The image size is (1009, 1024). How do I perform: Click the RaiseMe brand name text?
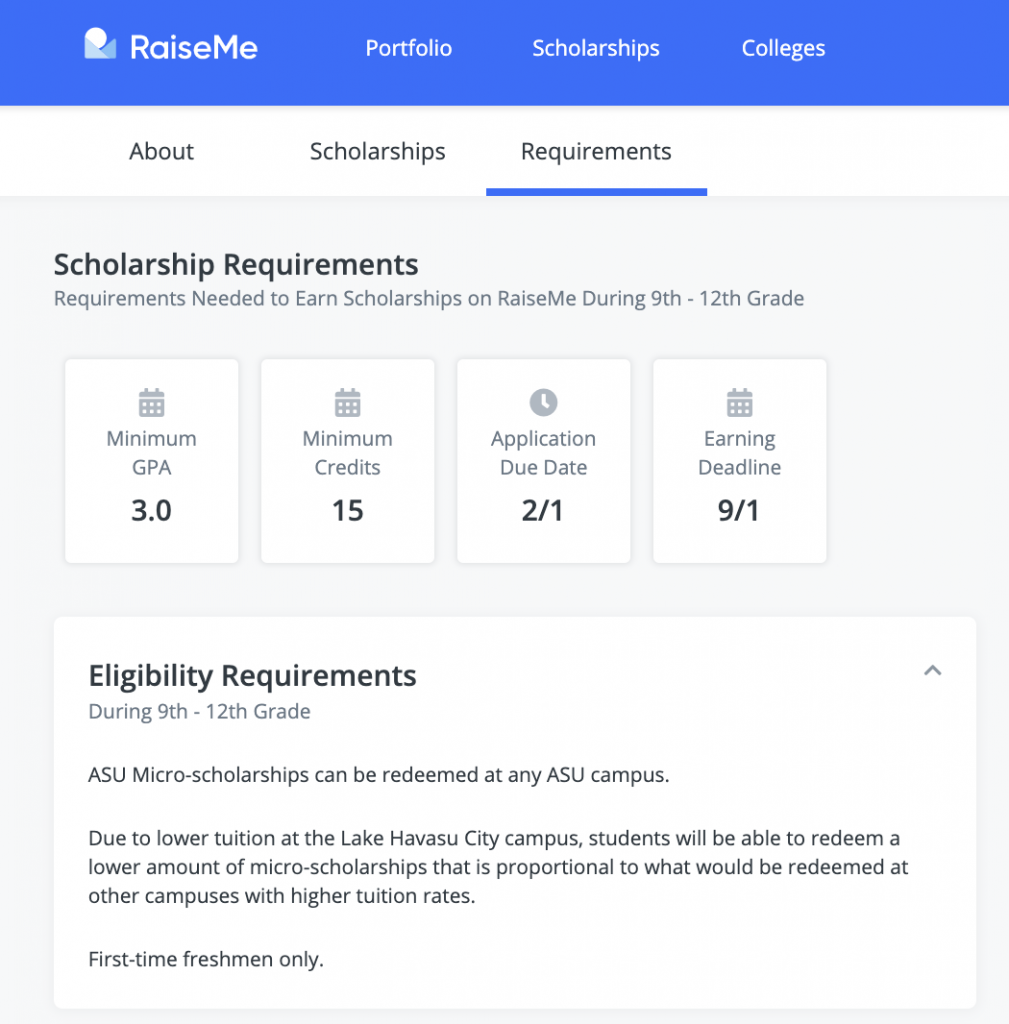(194, 47)
